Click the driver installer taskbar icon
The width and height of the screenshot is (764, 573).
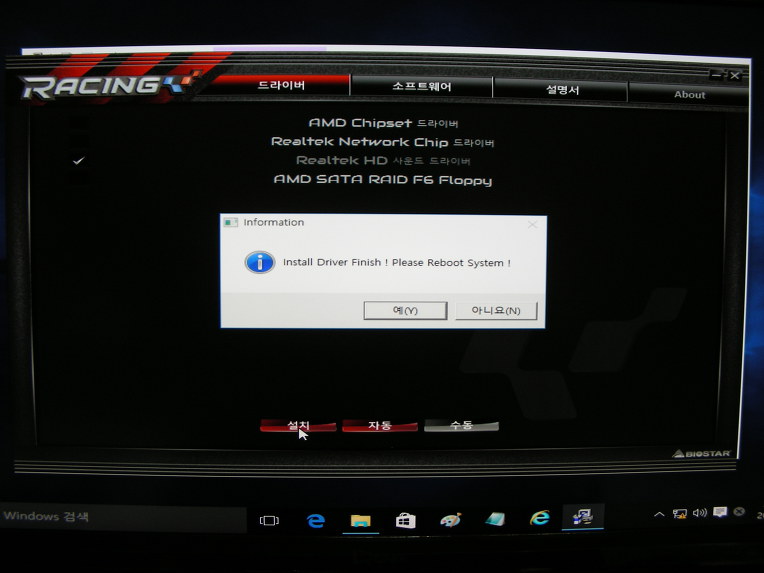[583, 516]
